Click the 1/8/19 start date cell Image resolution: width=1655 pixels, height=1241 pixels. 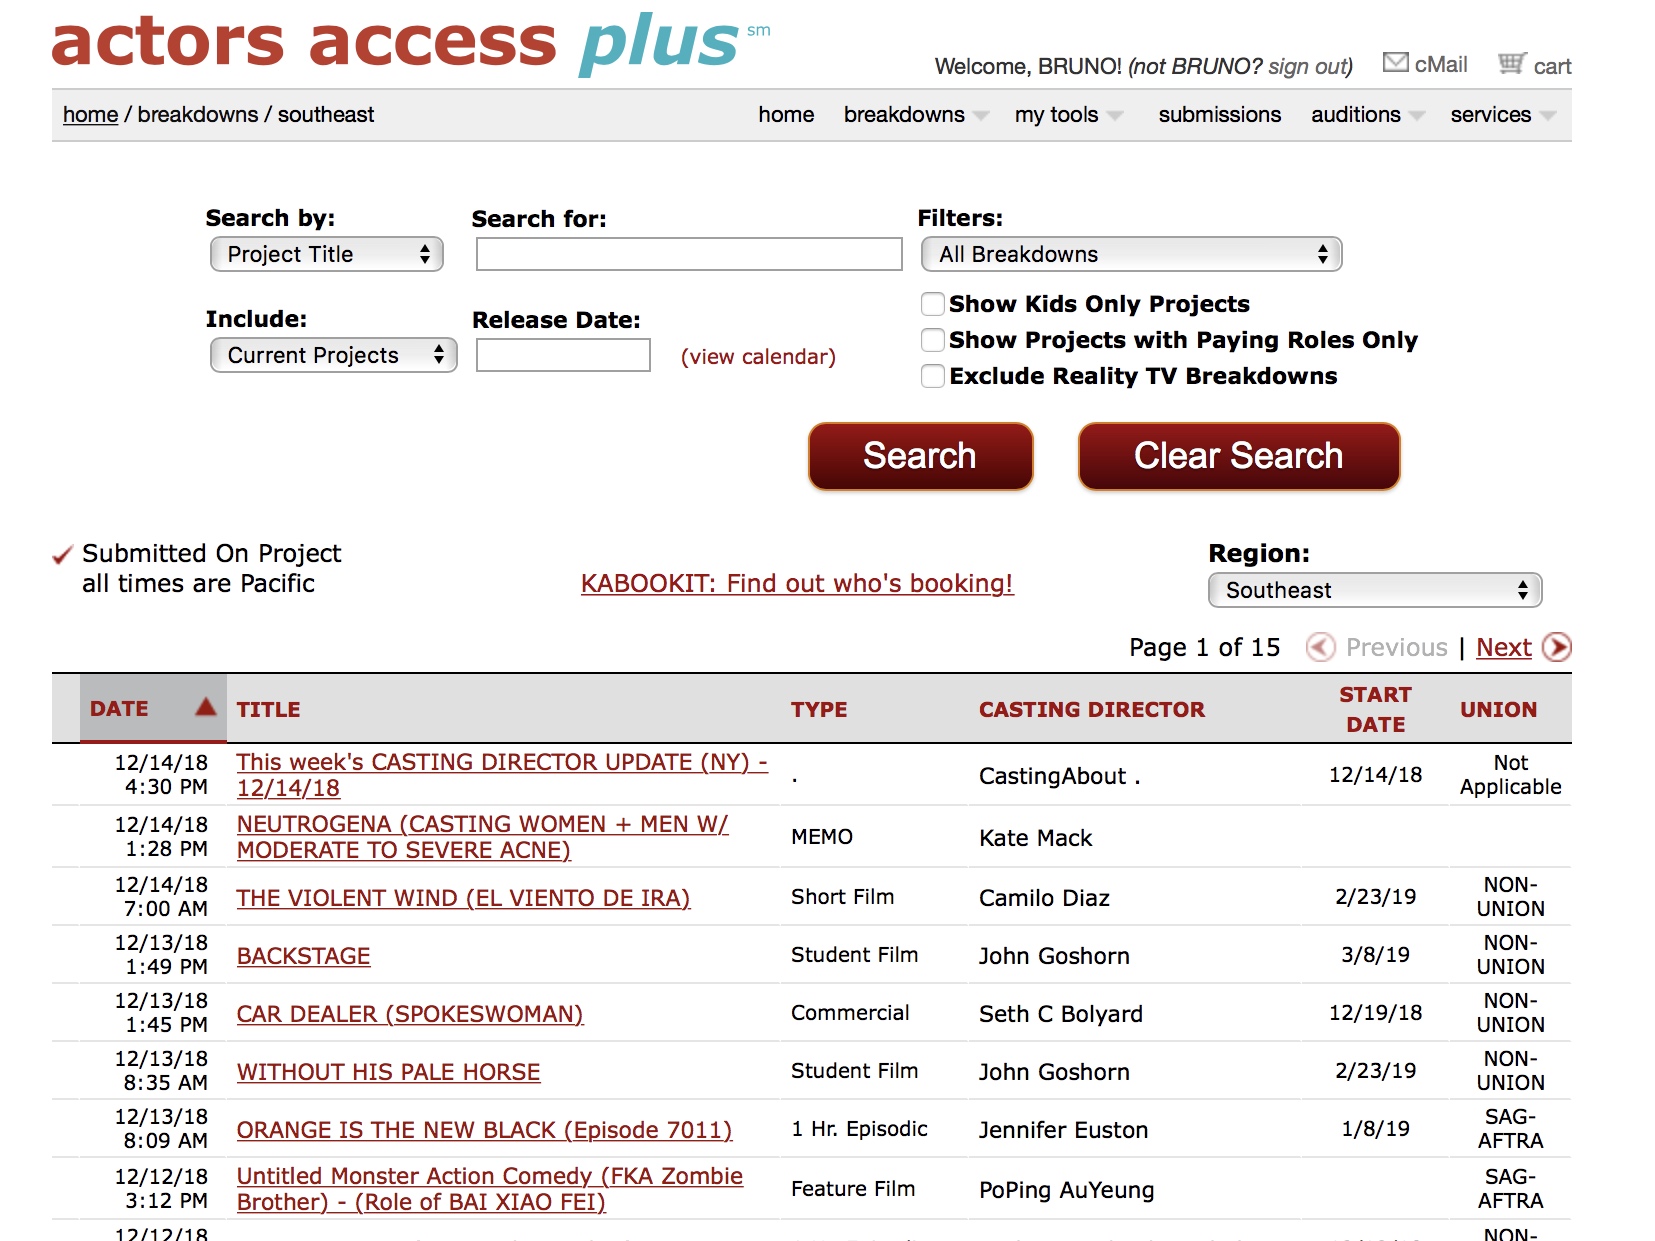coord(1375,1129)
